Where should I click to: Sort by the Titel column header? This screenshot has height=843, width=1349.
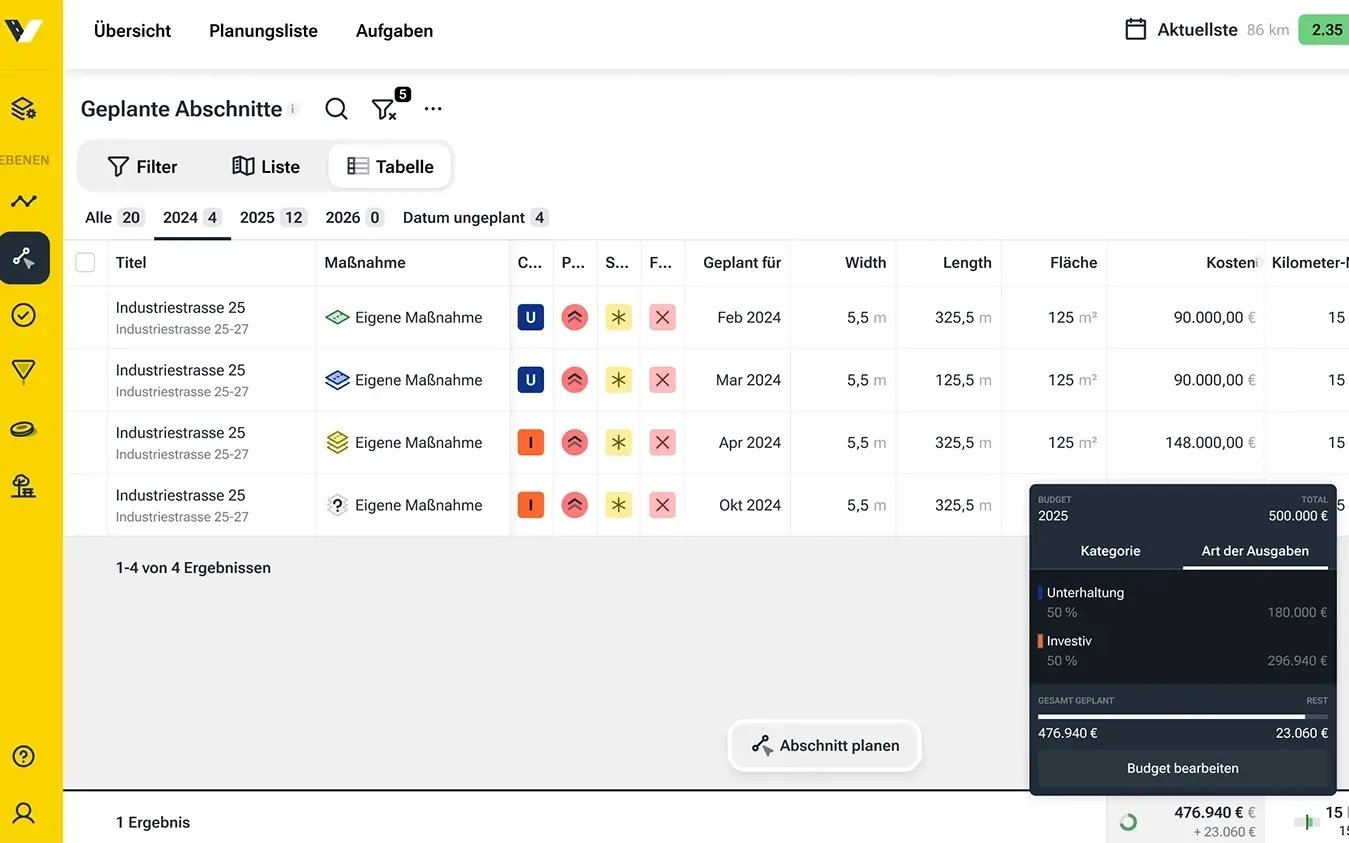(131, 262)
